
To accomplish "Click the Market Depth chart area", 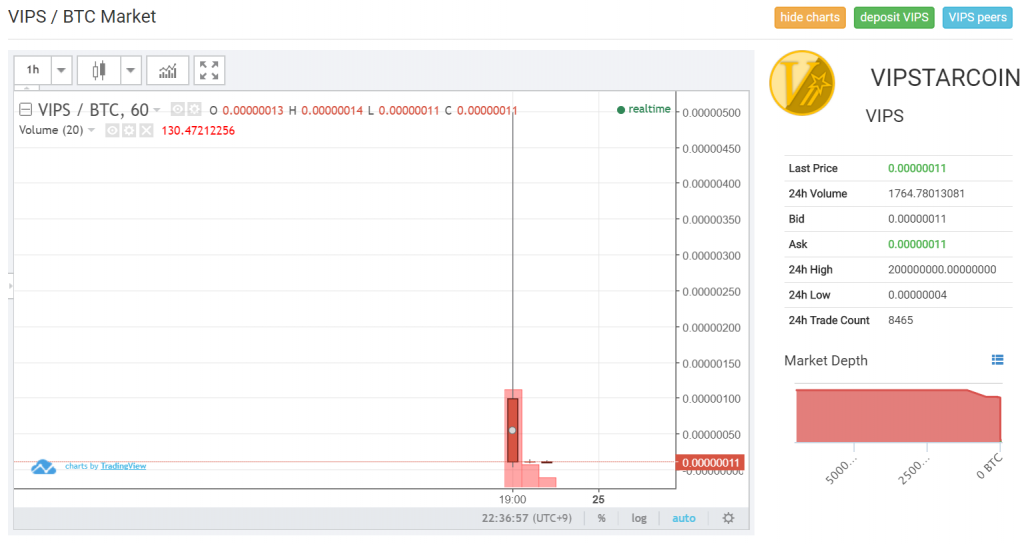I will click(899, 416).
